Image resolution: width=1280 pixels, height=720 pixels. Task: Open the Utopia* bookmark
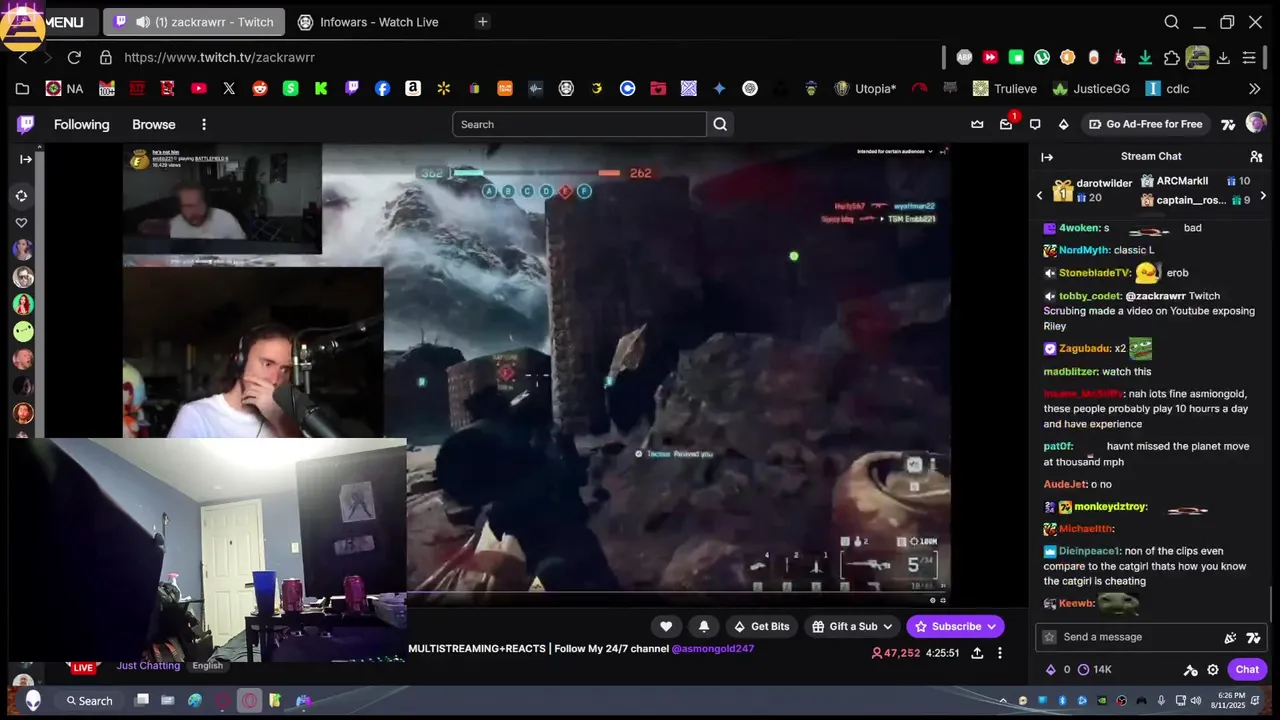[865, 88]
